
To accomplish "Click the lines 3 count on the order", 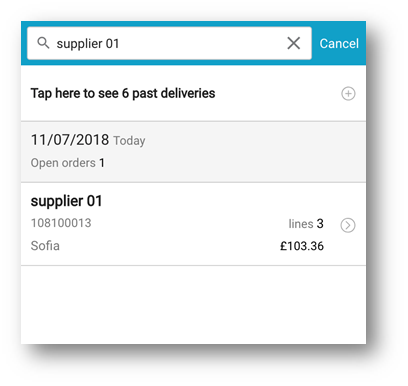I will click(306, 224).
